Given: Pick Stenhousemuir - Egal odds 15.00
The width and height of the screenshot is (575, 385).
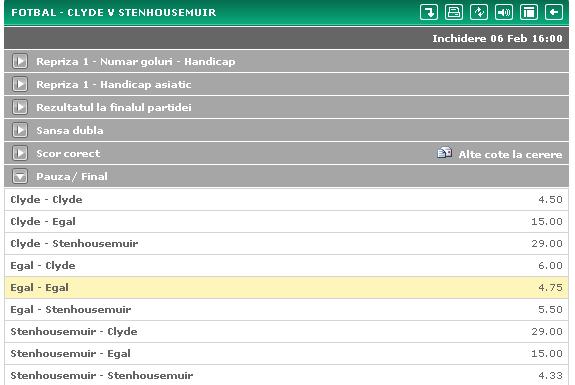Looking at the screenshot, I should coord(547,353).
